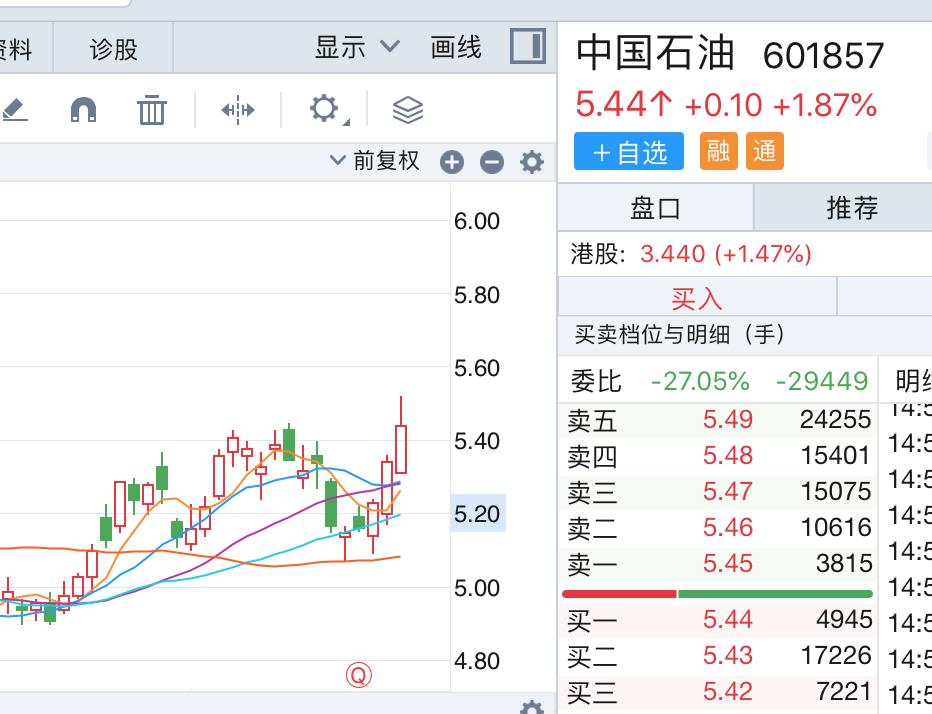Click the red 买入 buy button
The image size is (932, 714).
pos(697,296)
